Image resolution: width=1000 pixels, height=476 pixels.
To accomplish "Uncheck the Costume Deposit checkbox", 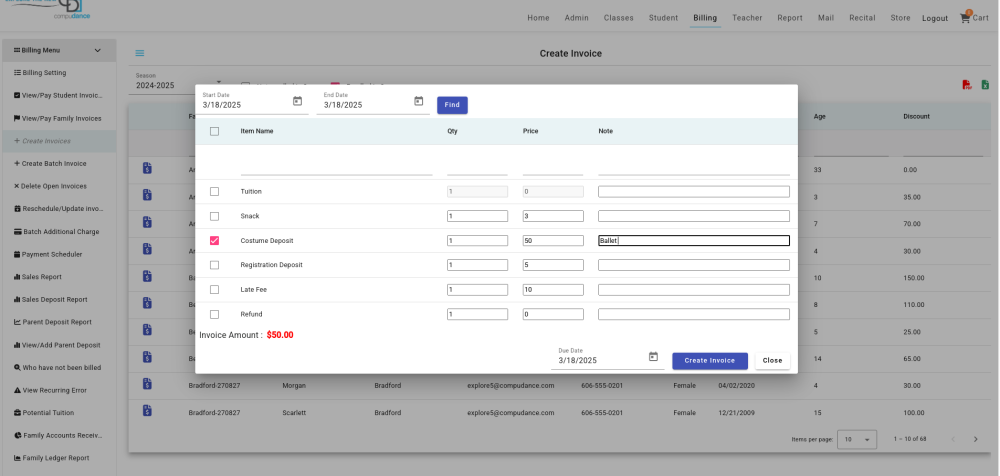I will (x=214, y=241).
